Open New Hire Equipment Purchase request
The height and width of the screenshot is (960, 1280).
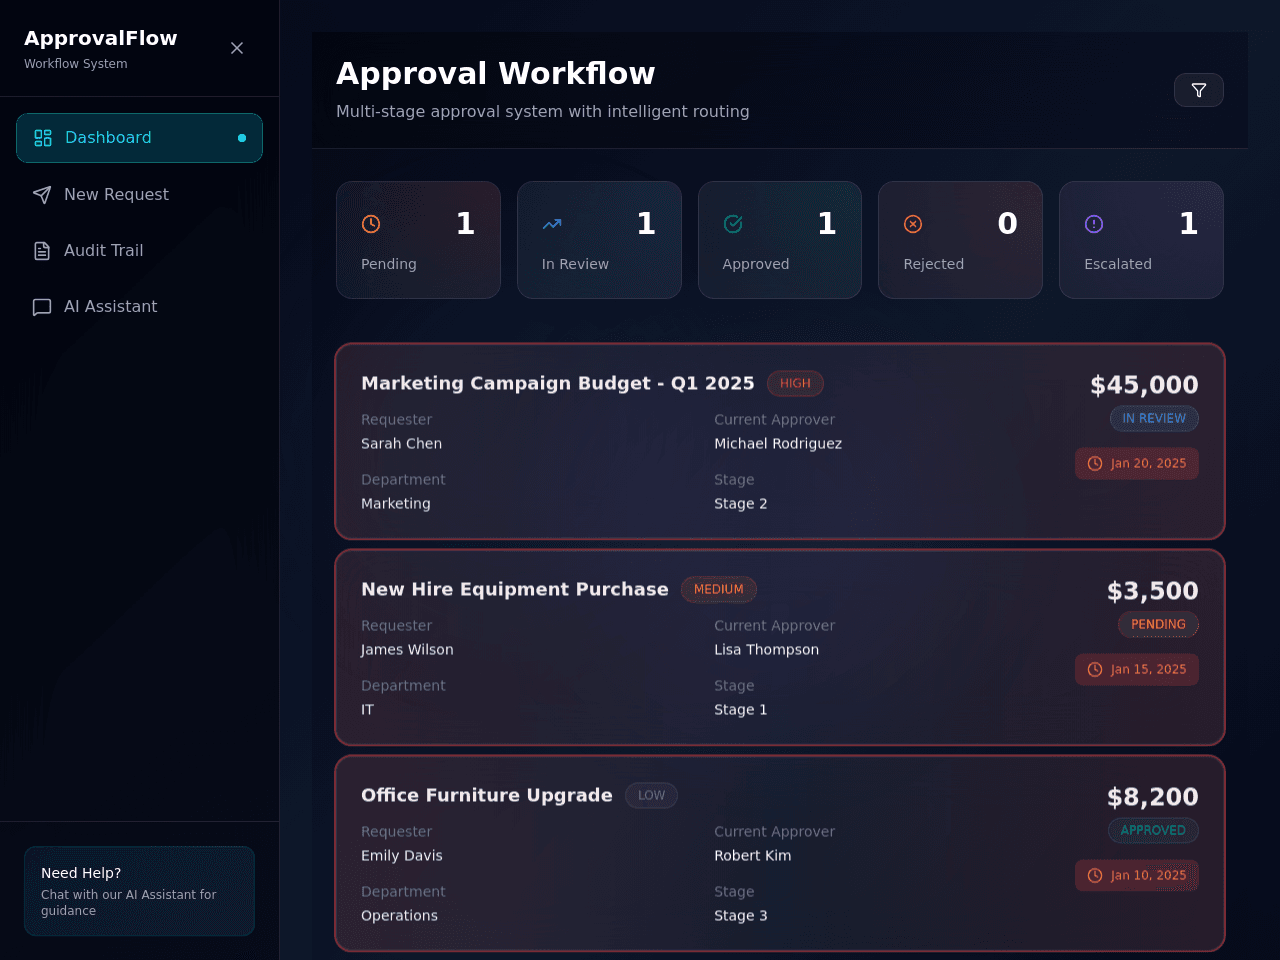(x=780, y=647)
